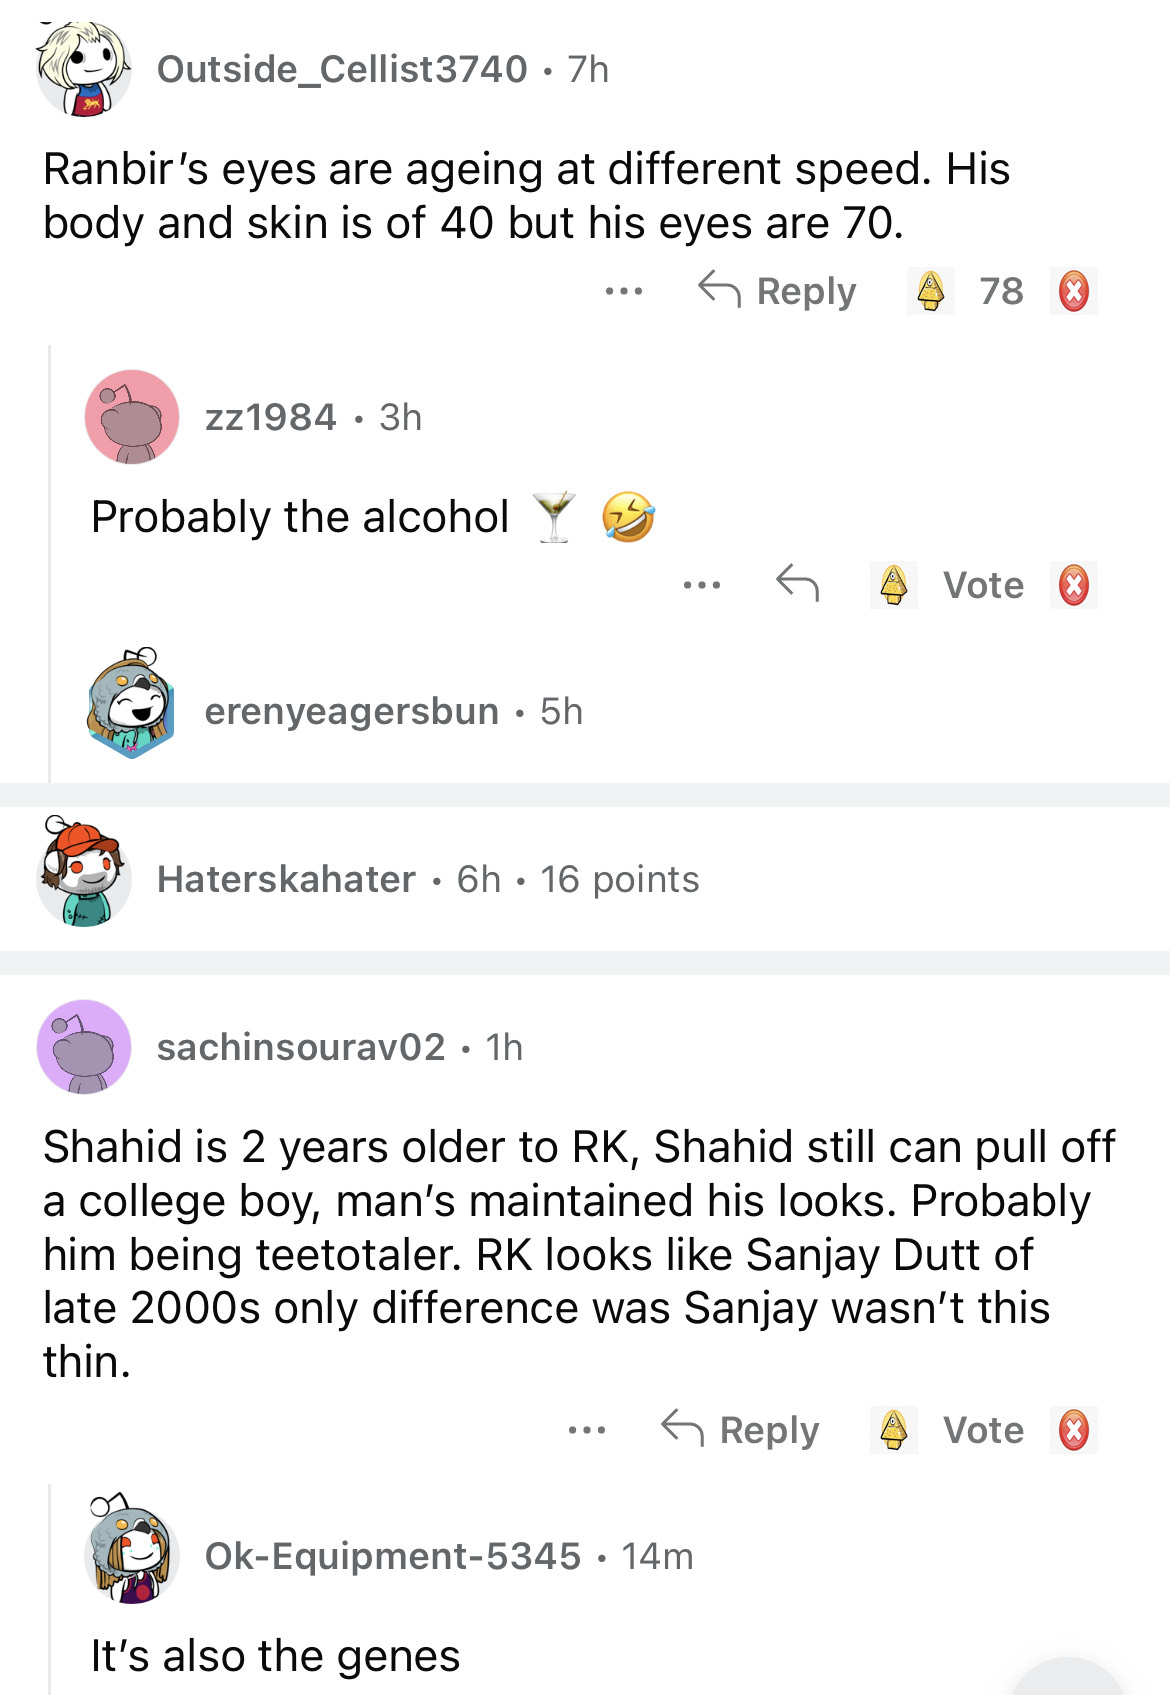Open three-dot menu on Outside_Cellist3740's comment

click(624, 291)
